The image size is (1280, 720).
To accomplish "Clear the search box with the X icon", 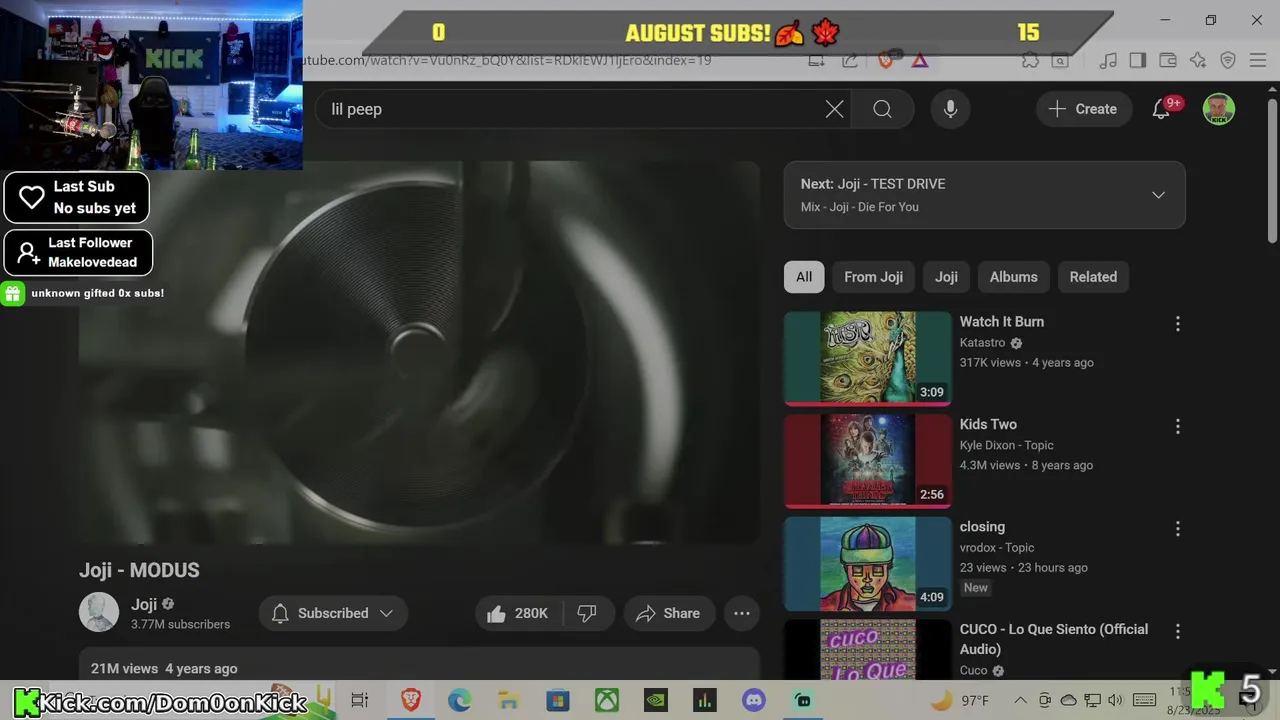I will click(x=834, y=109).
